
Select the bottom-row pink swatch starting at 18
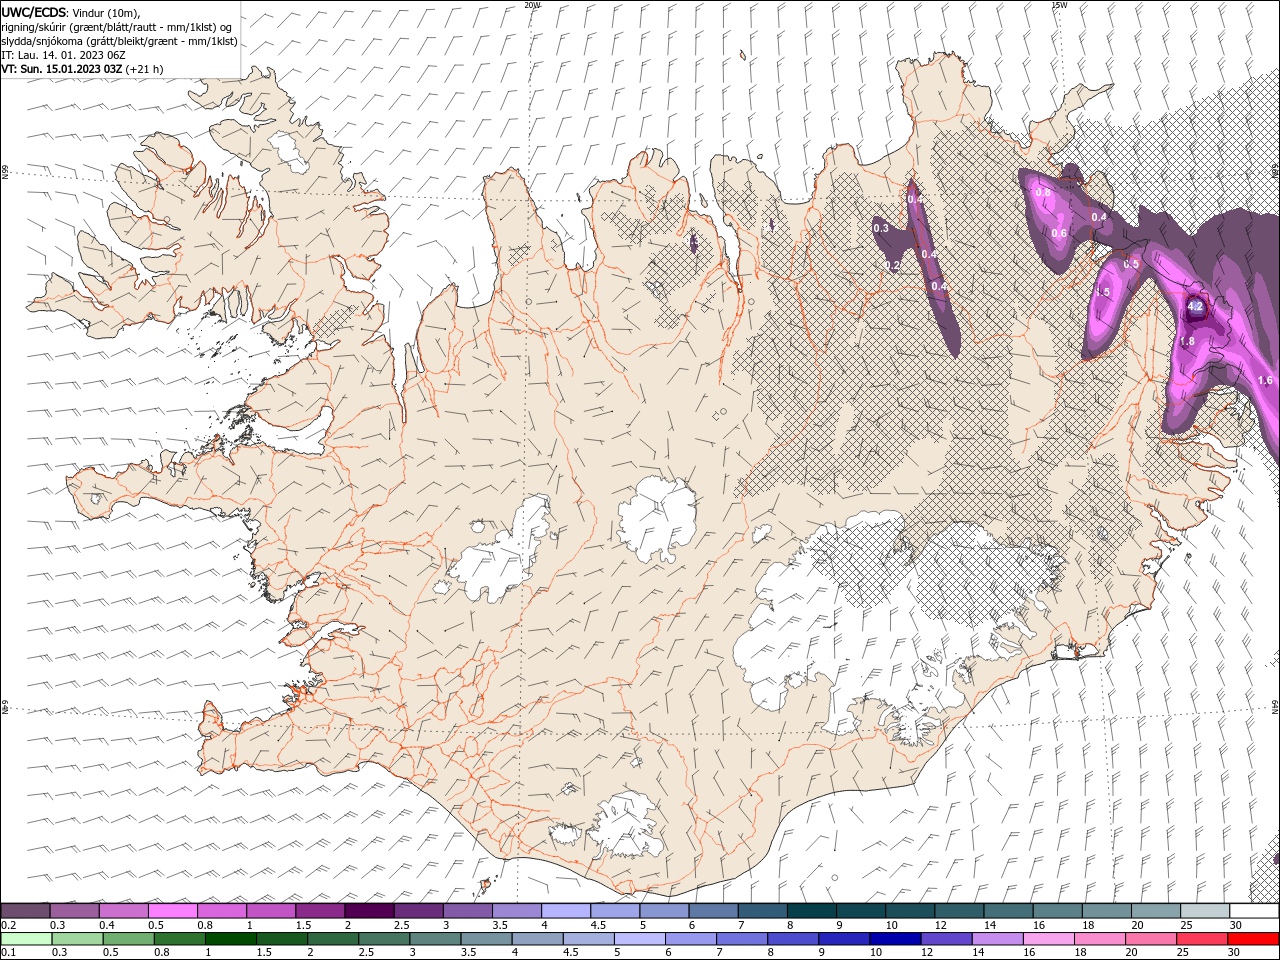[1099, 939]
